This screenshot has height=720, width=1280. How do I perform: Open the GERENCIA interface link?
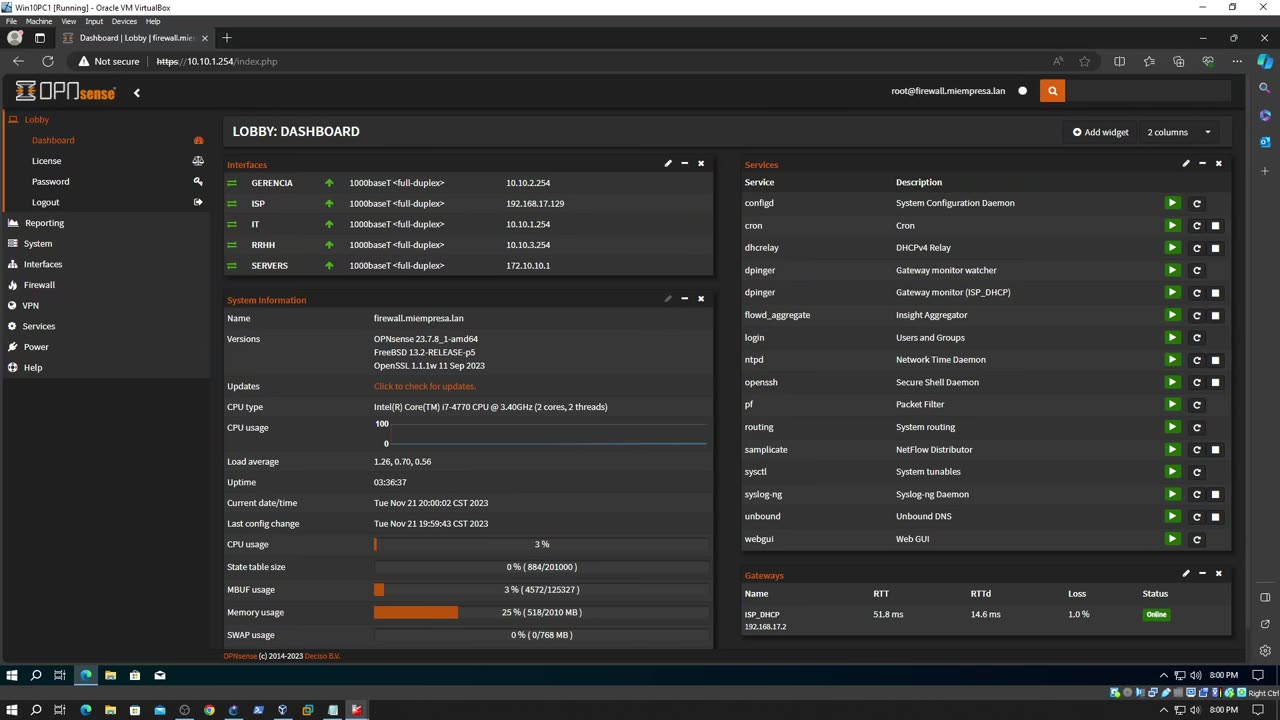click(272, 183)
